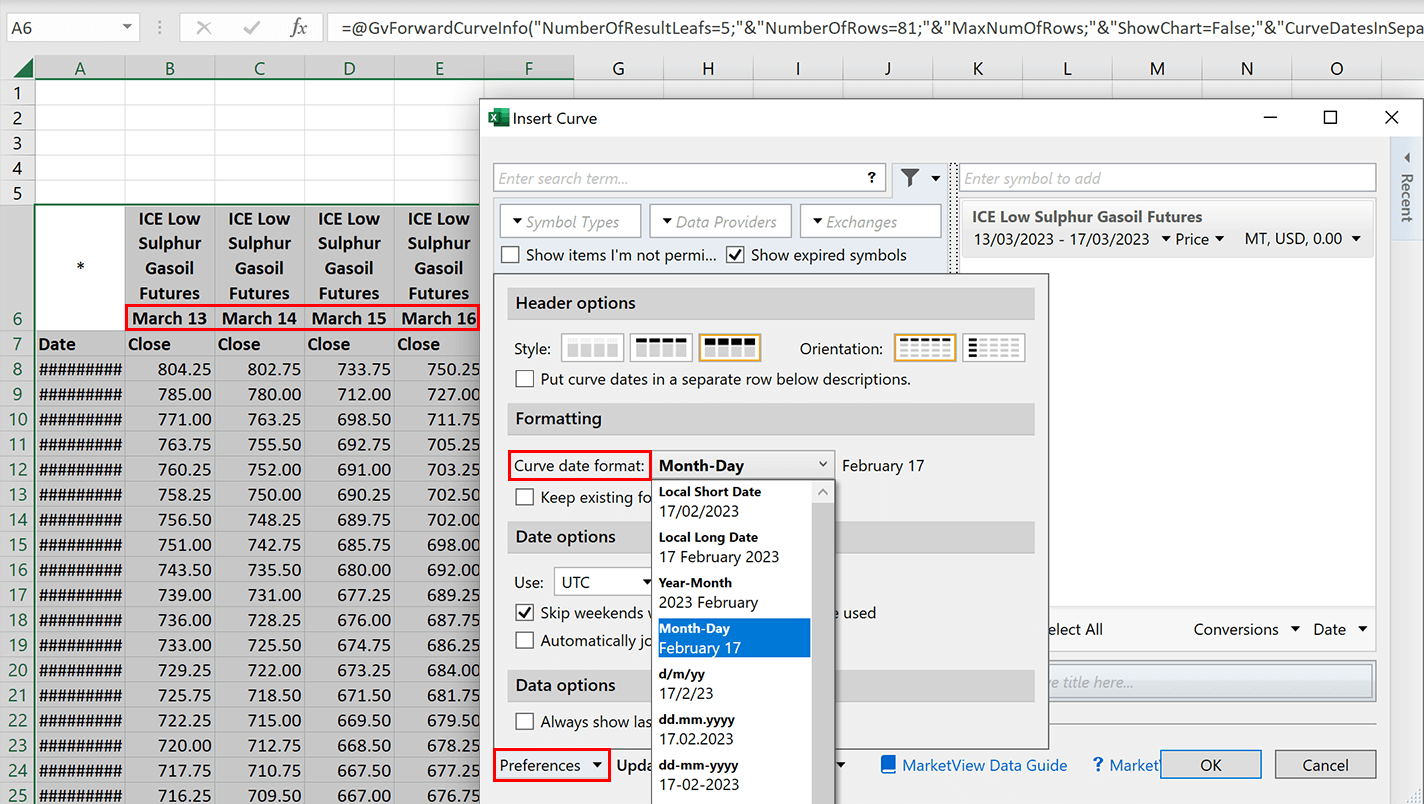Expand the Symbol Types dropdown
Viewport: 1424px width, 804px height.
(x=568, y=222)
